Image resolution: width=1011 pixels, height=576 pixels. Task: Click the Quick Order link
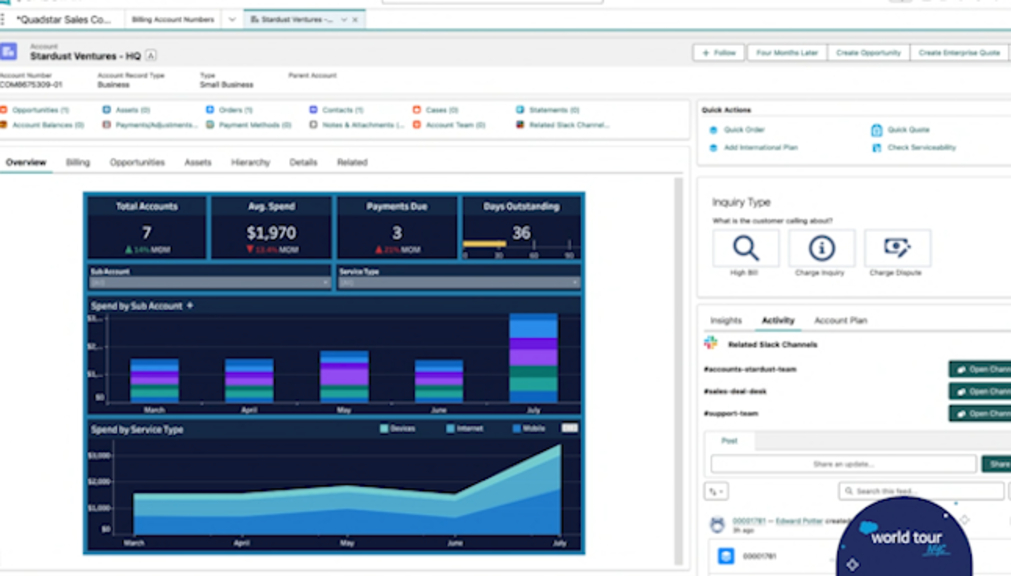click(x=743, y=130)
